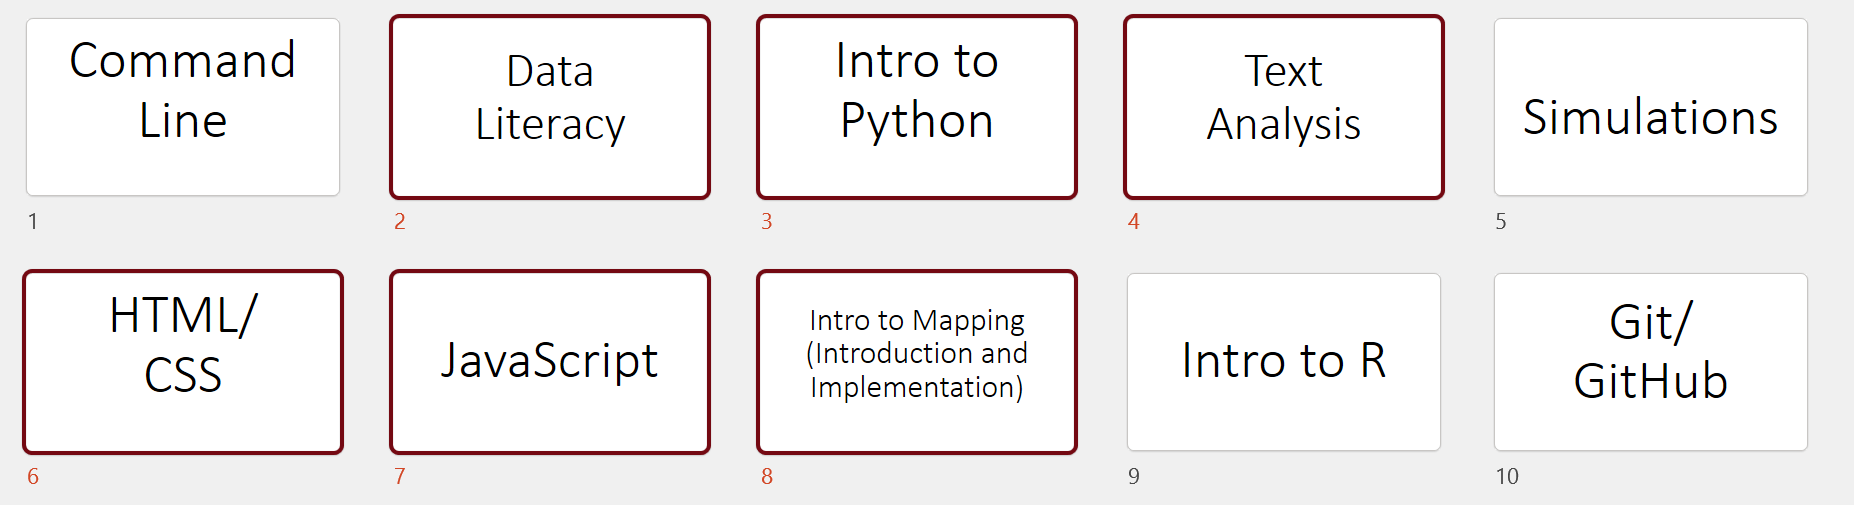Click slide number 8 label
Viewport: 1854px width, 505px height.
pos(767,477)
